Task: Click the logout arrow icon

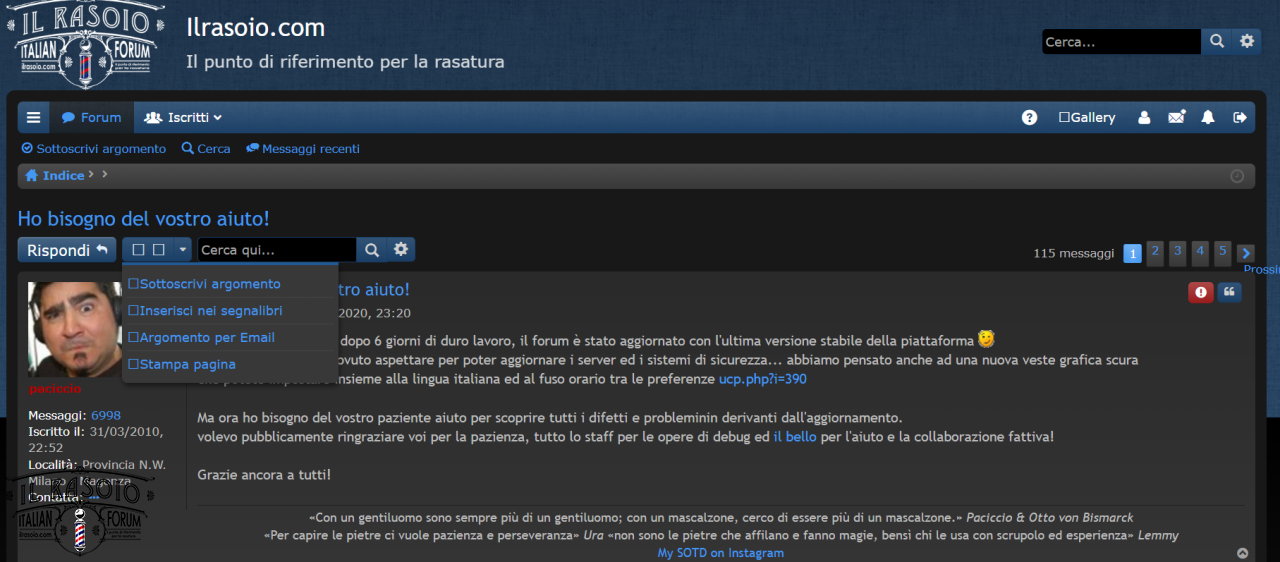Action: point(1240,118)
